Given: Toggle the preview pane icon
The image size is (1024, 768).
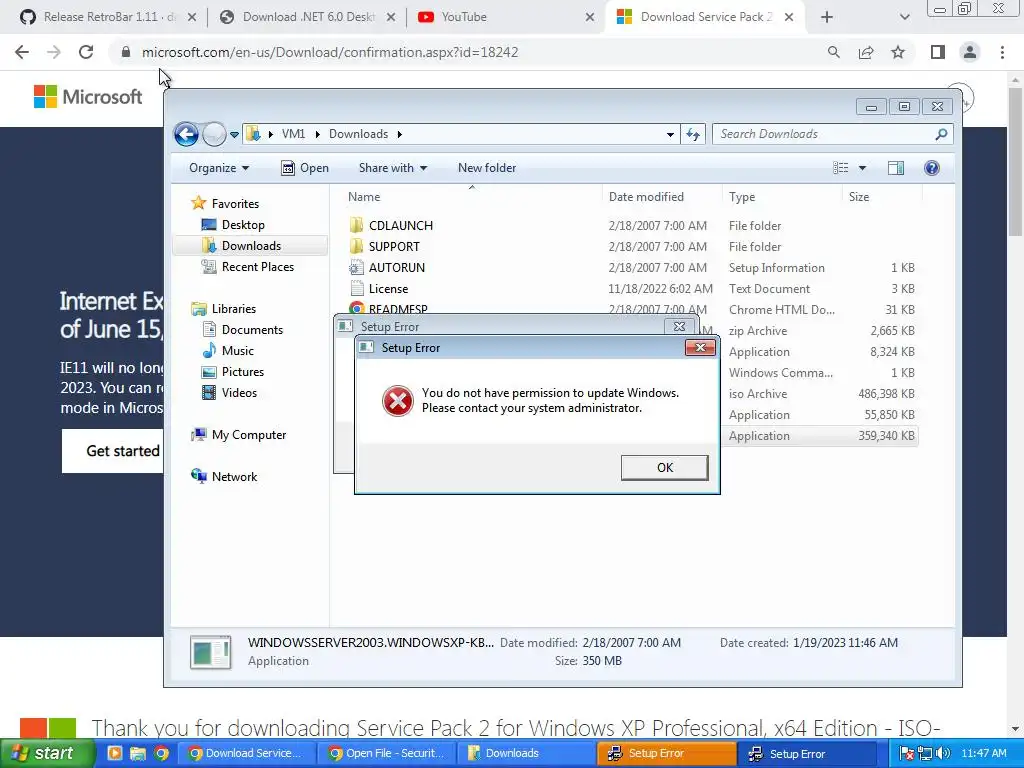Looking at the screenshot, I should coord(895,168).
